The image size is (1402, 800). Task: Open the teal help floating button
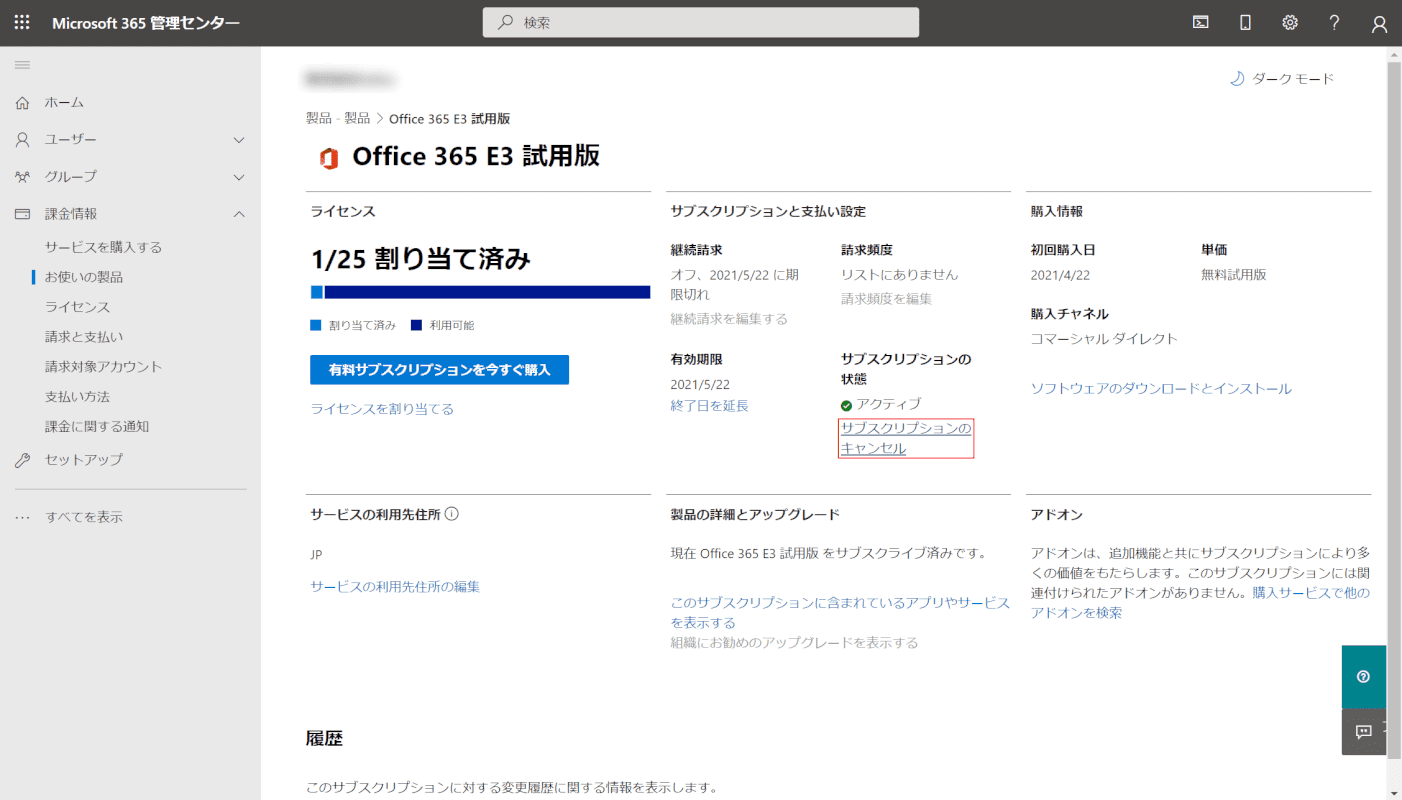point(1363,677)
